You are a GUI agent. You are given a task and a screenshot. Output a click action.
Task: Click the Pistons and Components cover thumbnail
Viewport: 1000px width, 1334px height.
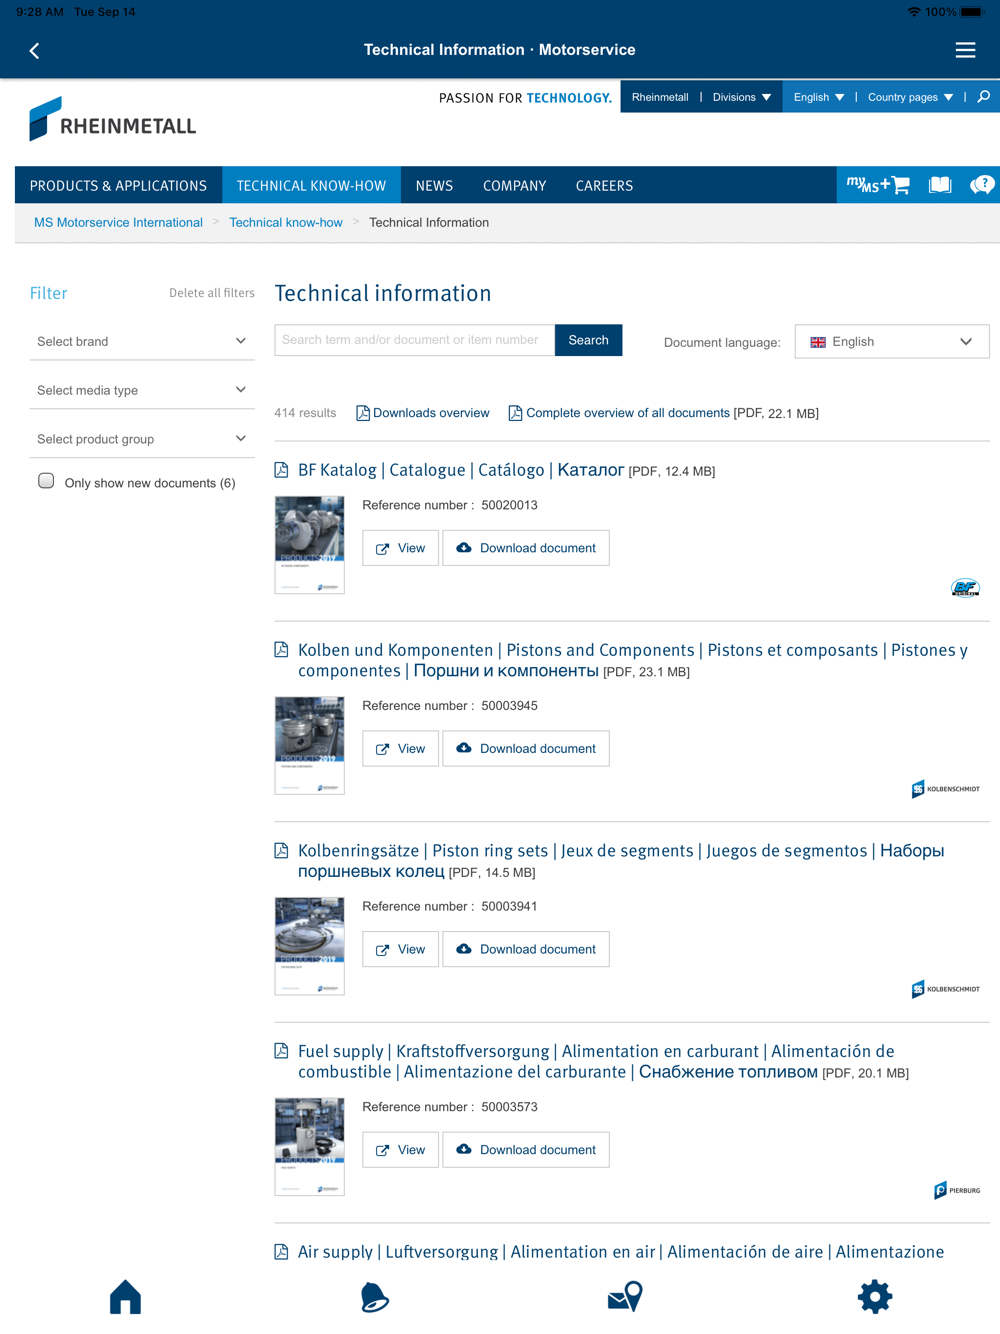pos(310,746)
